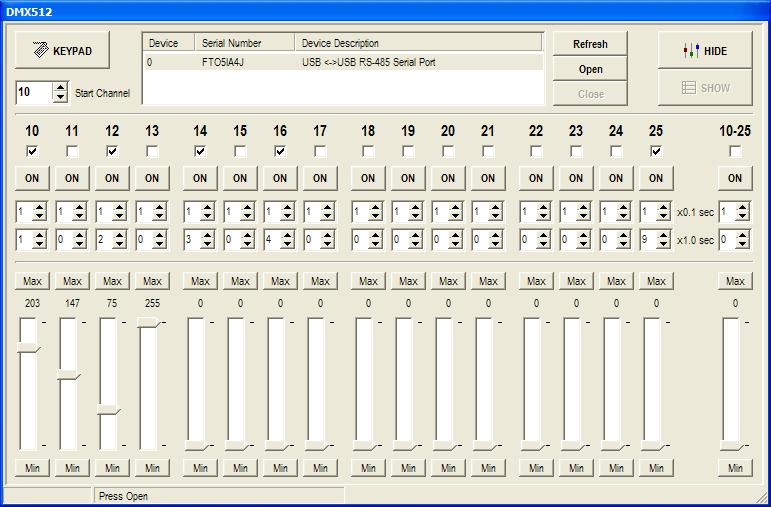771x507 pixels.
Task: Click the Open port button
Action: point(590,69)
